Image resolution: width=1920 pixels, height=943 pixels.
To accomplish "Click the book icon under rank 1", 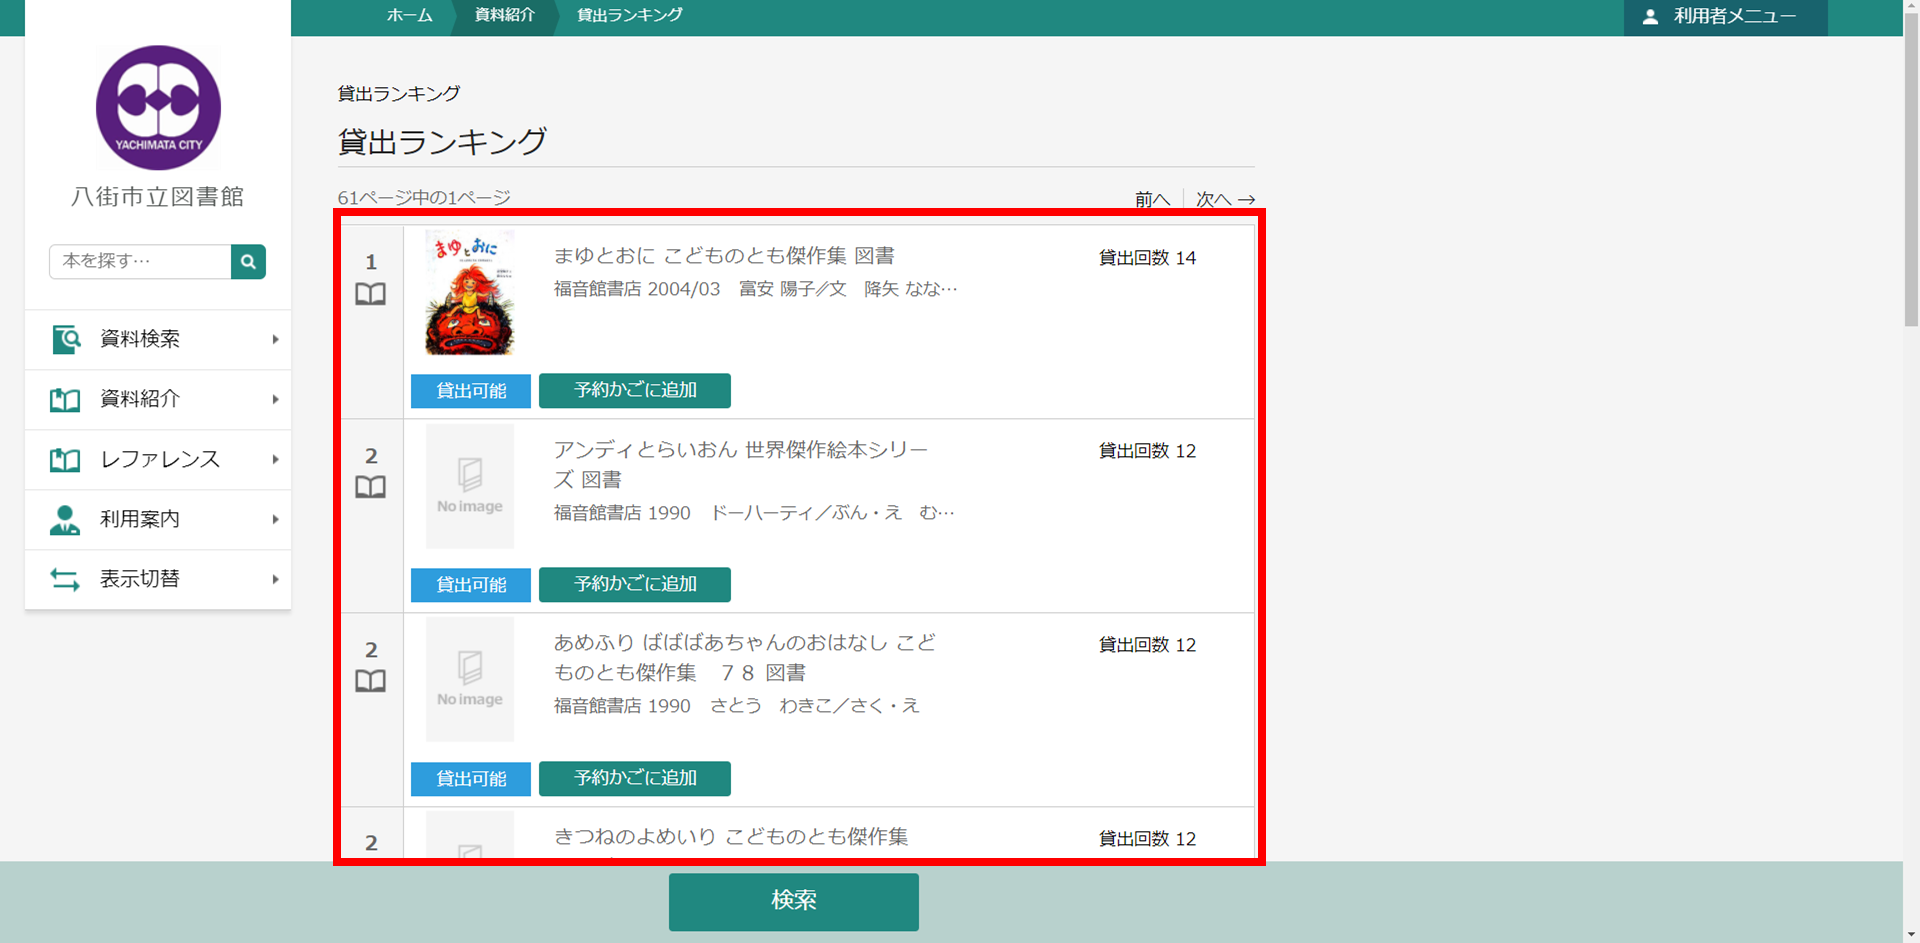I will [370, 294].
